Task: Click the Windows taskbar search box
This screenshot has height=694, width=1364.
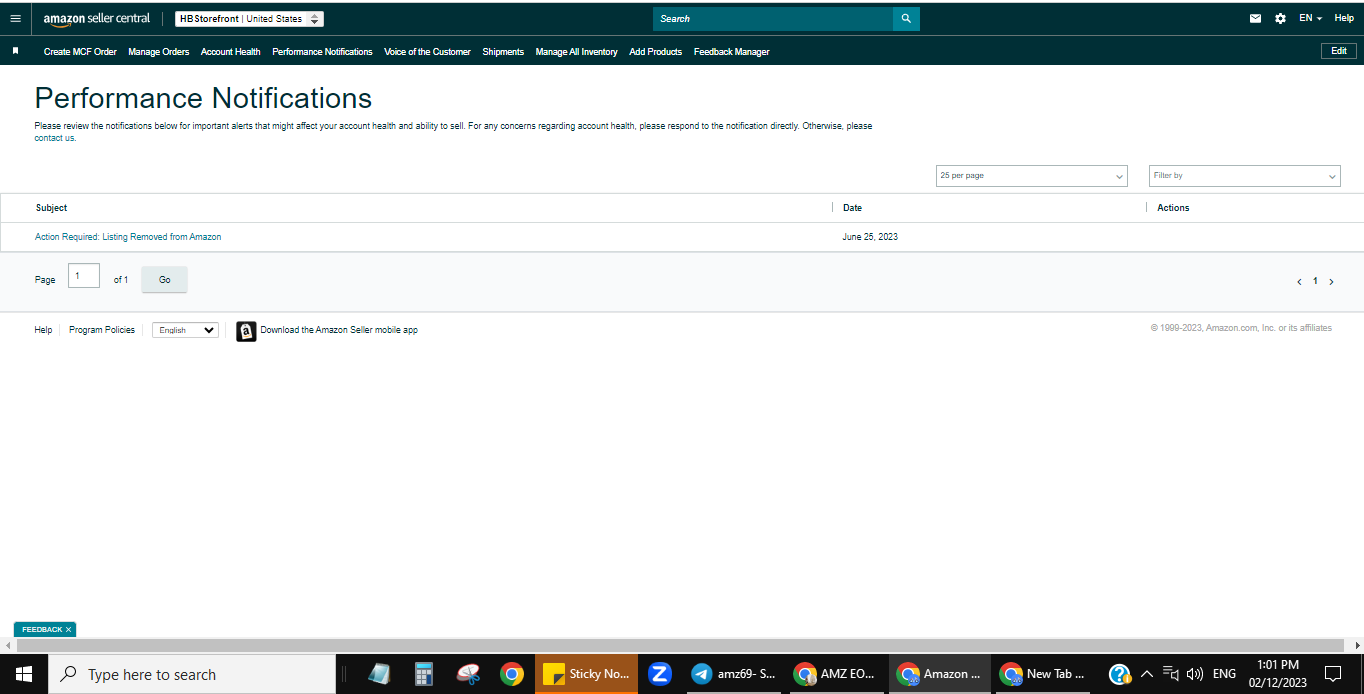Action: coord(192,674)
